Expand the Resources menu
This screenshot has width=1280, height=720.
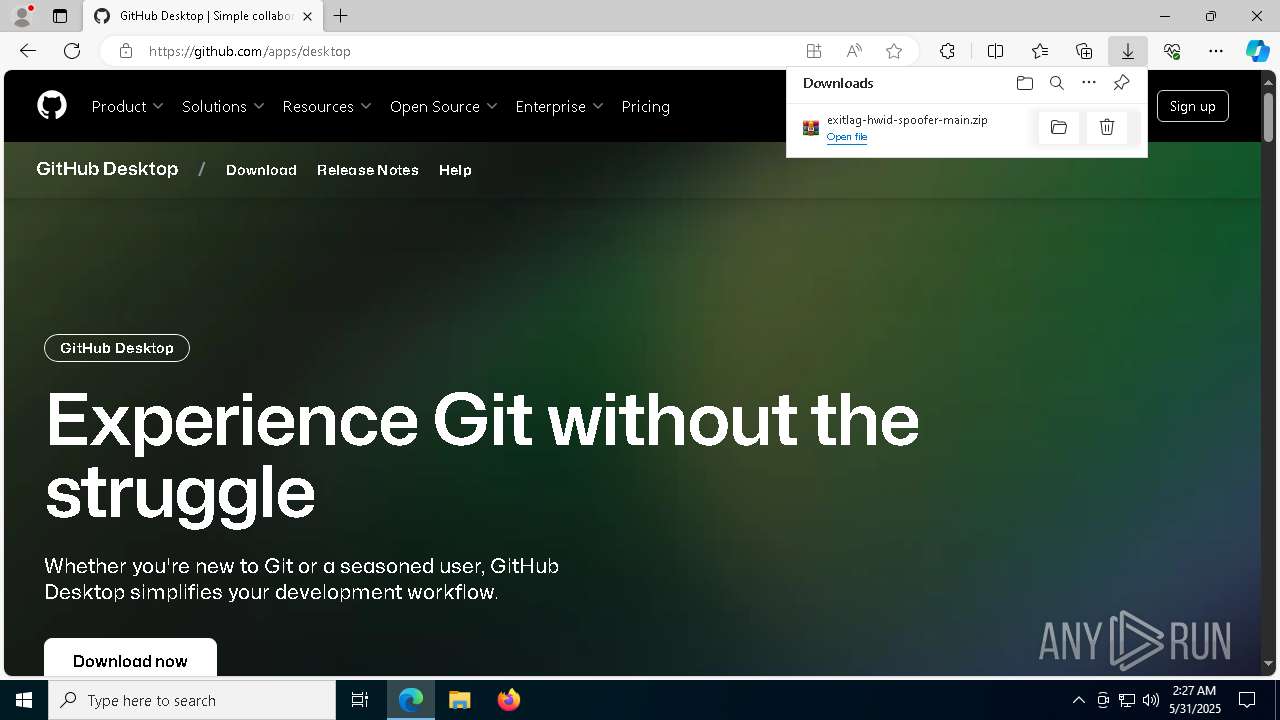327,106
